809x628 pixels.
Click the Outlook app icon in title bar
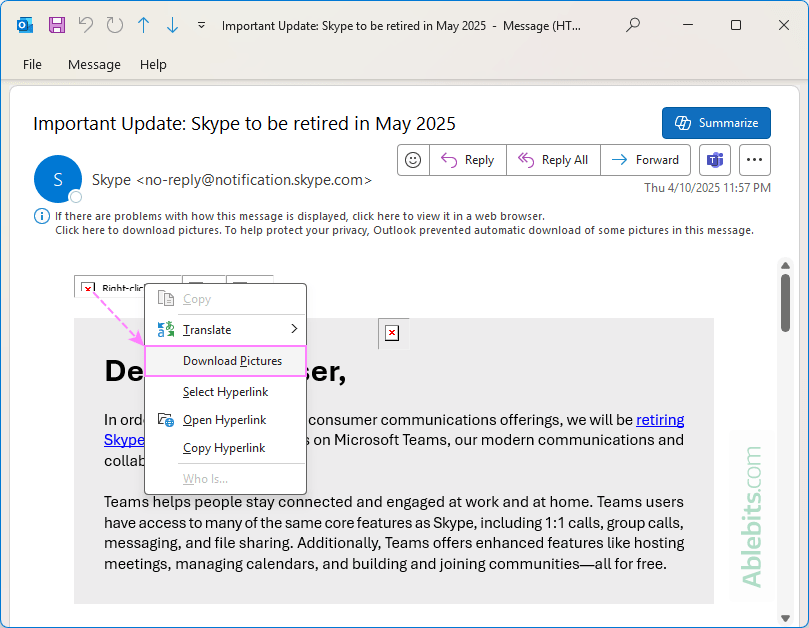[x=24, y=25]
